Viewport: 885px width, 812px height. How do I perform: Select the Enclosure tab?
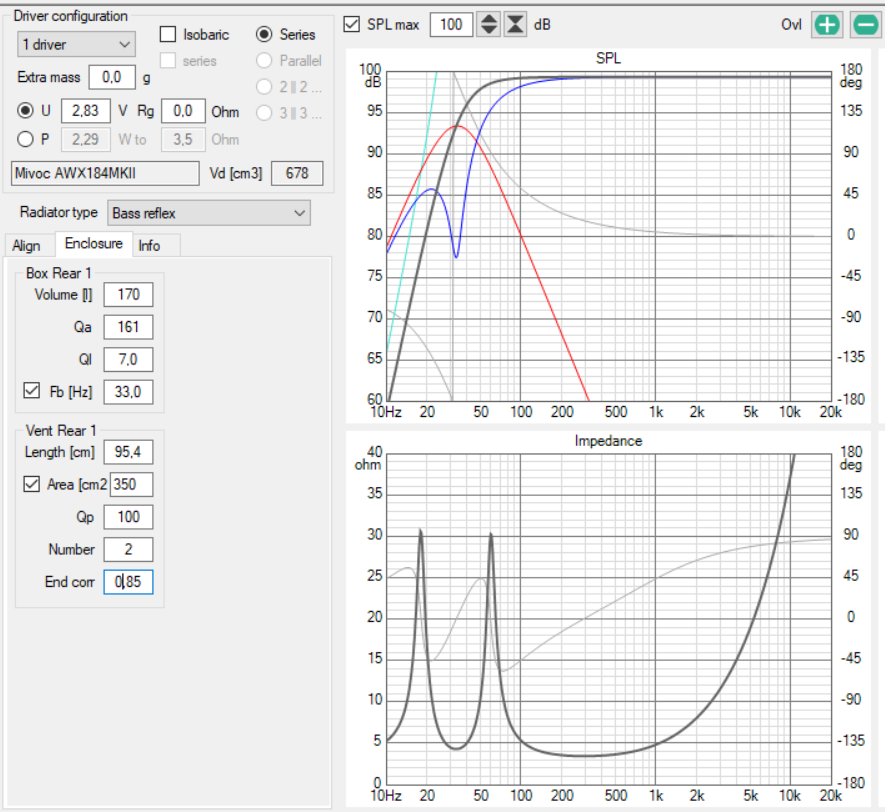coord(94,244)
